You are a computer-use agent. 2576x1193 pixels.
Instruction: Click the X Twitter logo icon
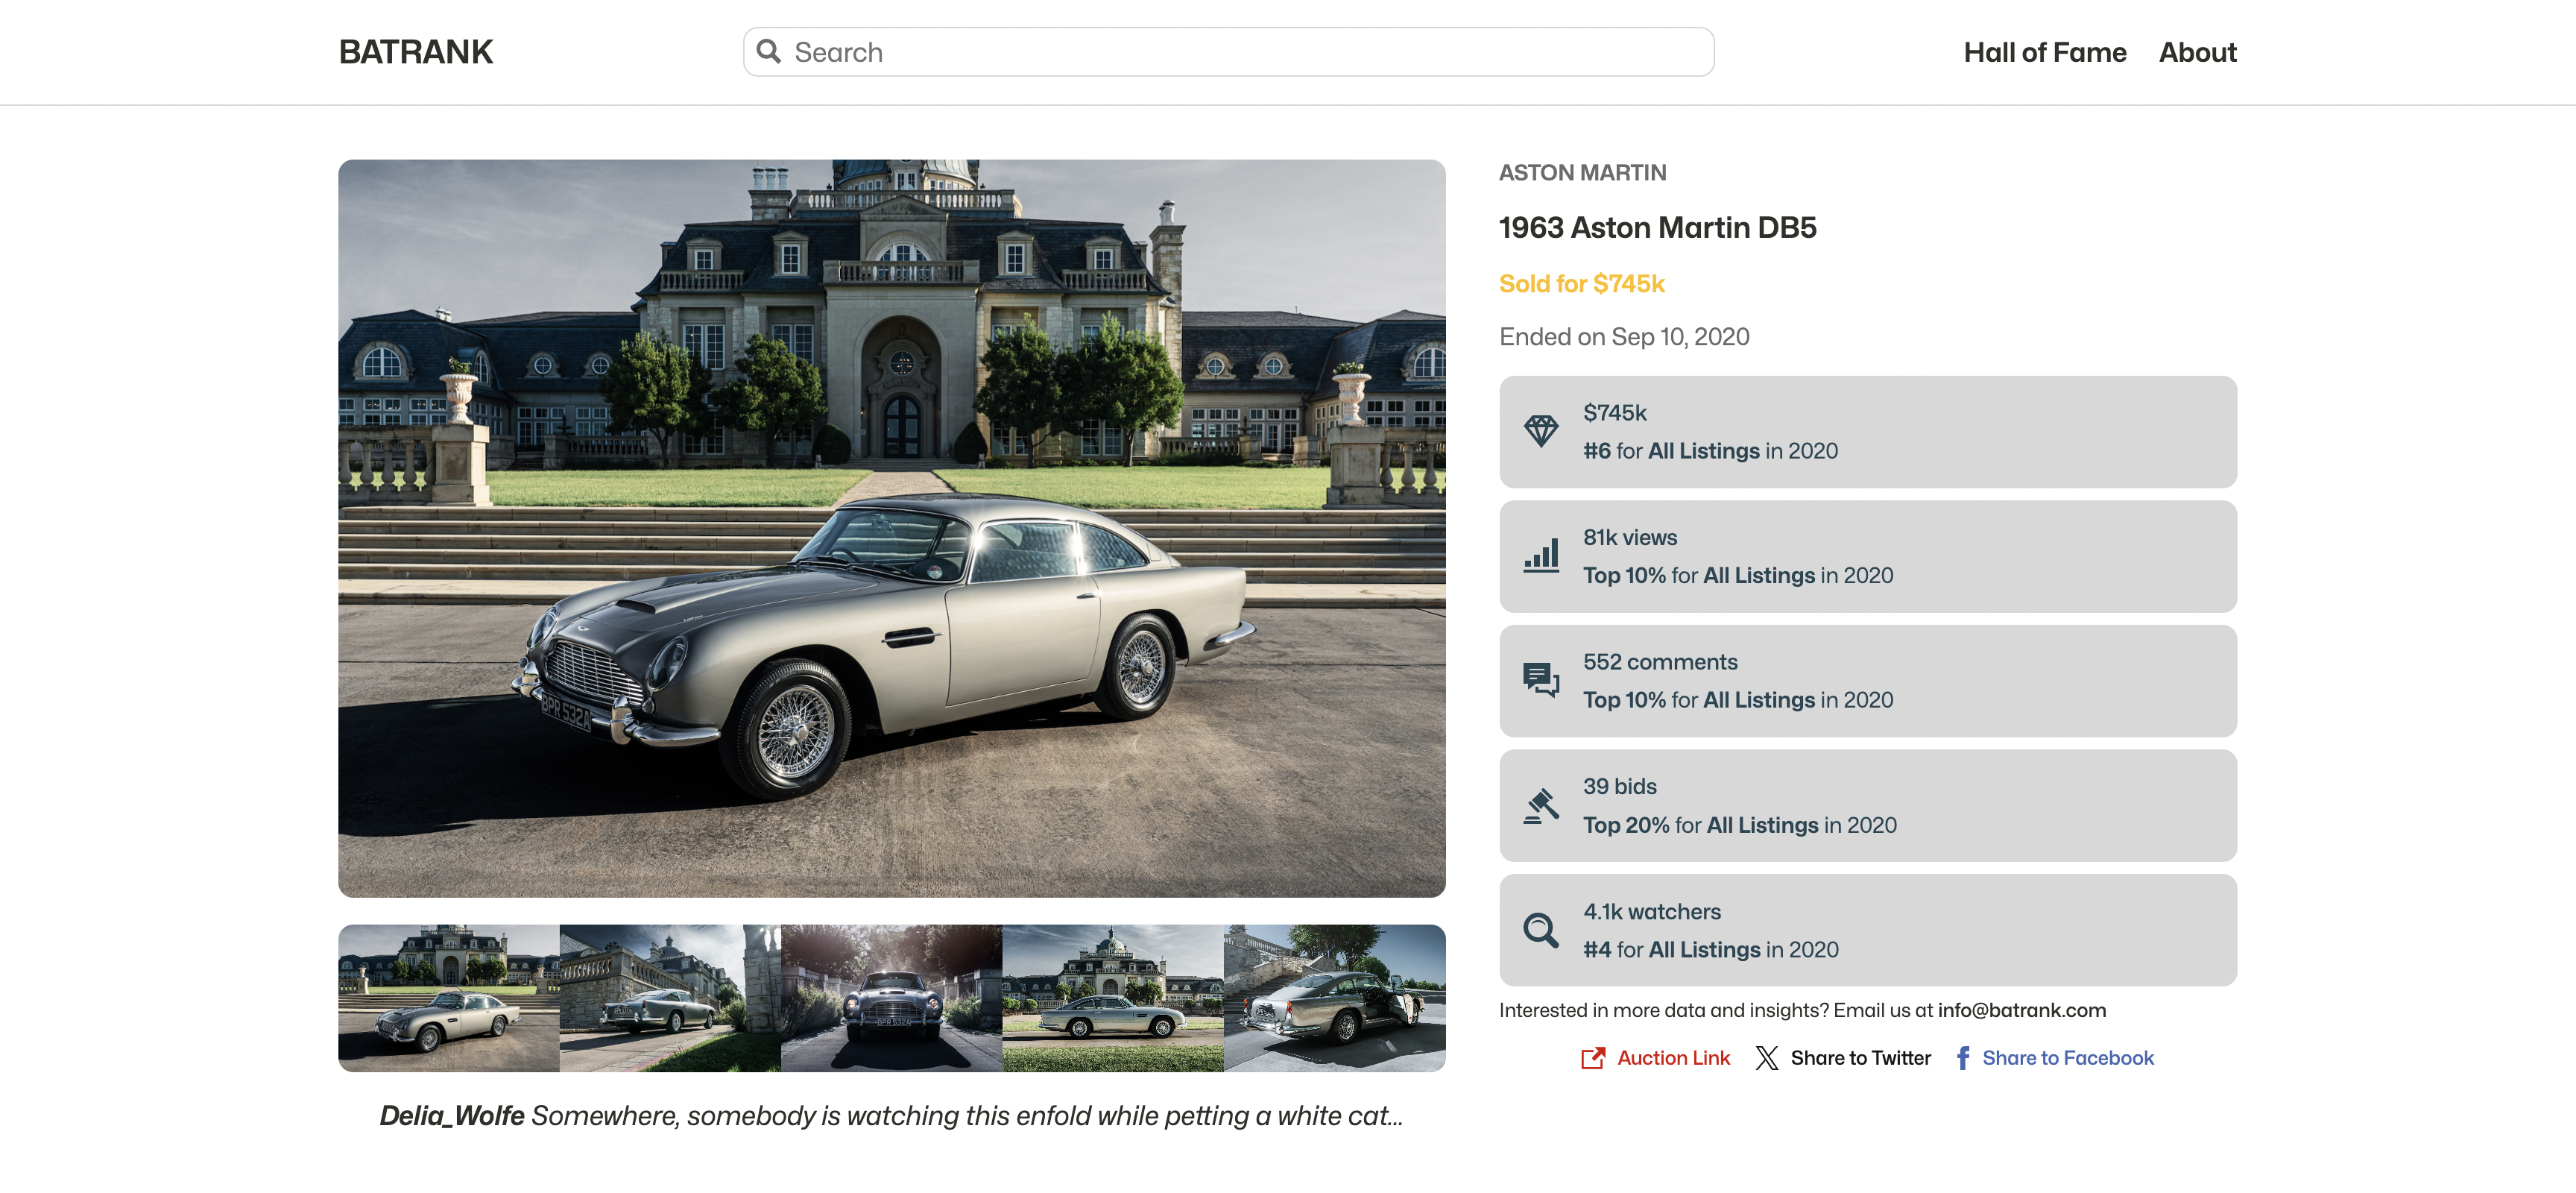coord(1766,1058)
